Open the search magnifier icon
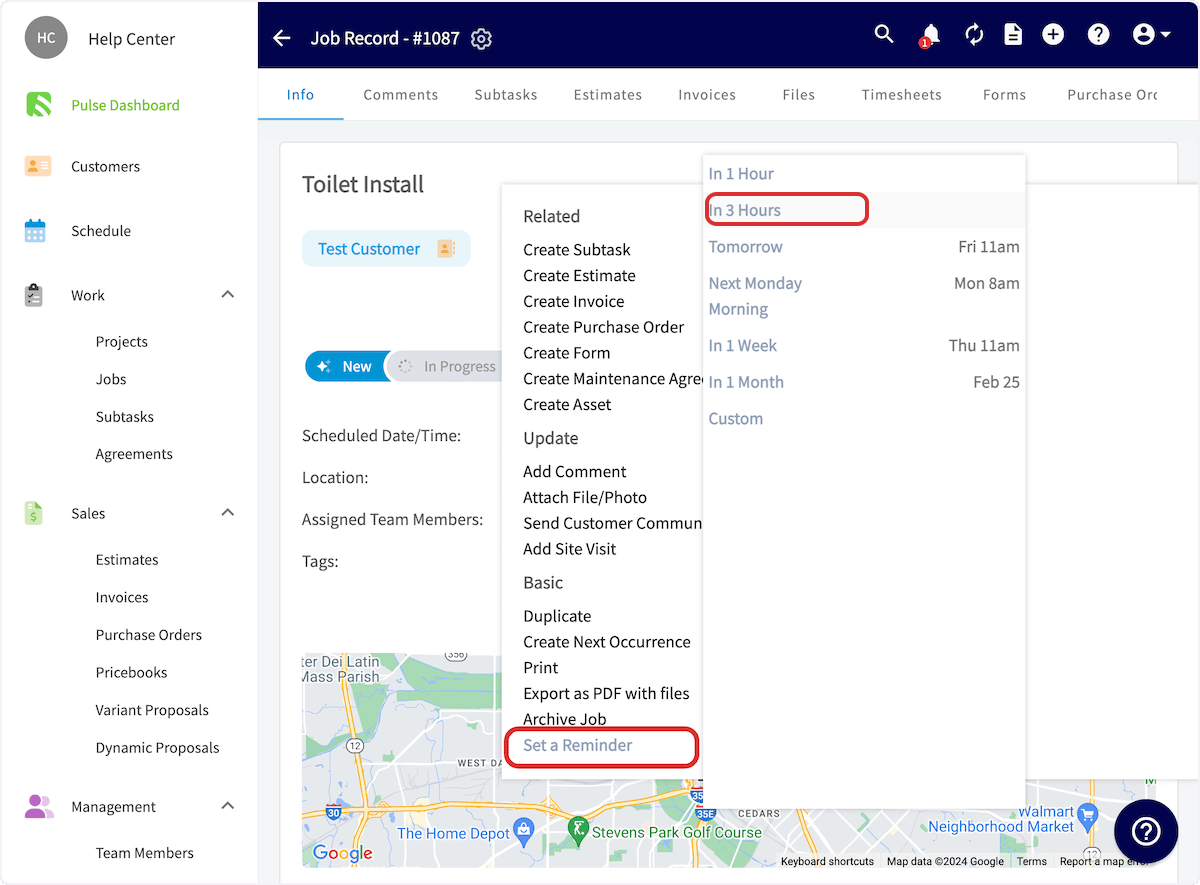Viewport: 1200px width, 885px height. click(884, 34)
